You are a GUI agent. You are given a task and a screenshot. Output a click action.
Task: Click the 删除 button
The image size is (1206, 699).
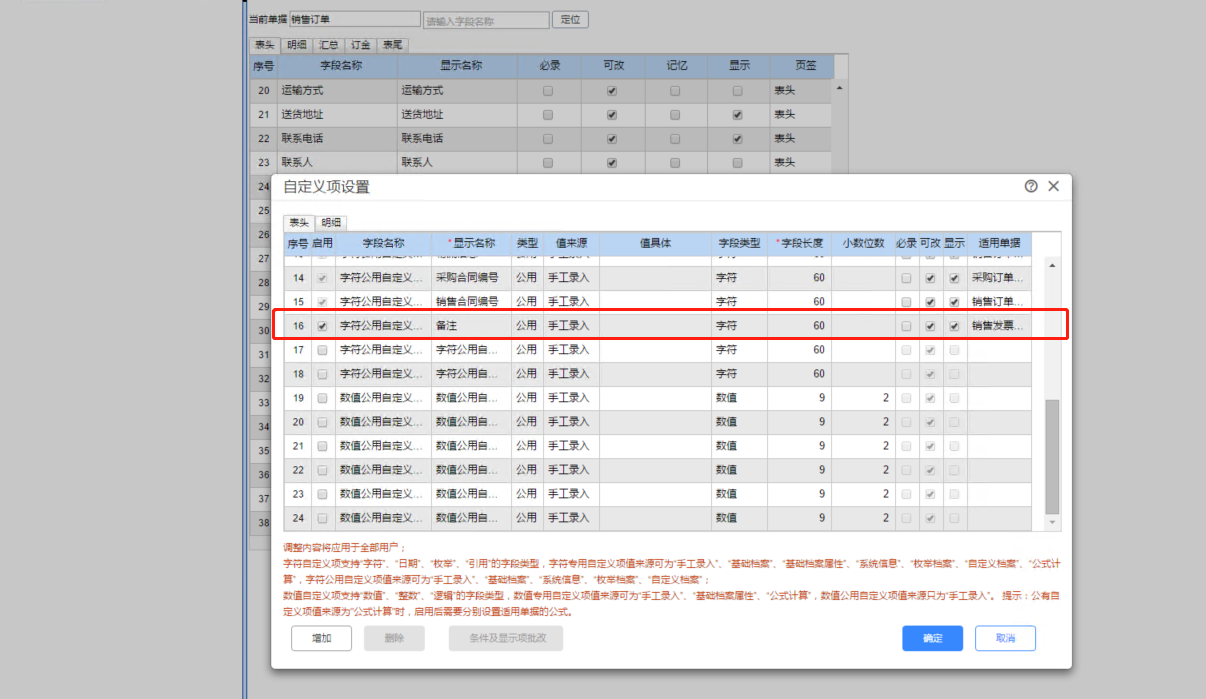(x=394, y=638)
